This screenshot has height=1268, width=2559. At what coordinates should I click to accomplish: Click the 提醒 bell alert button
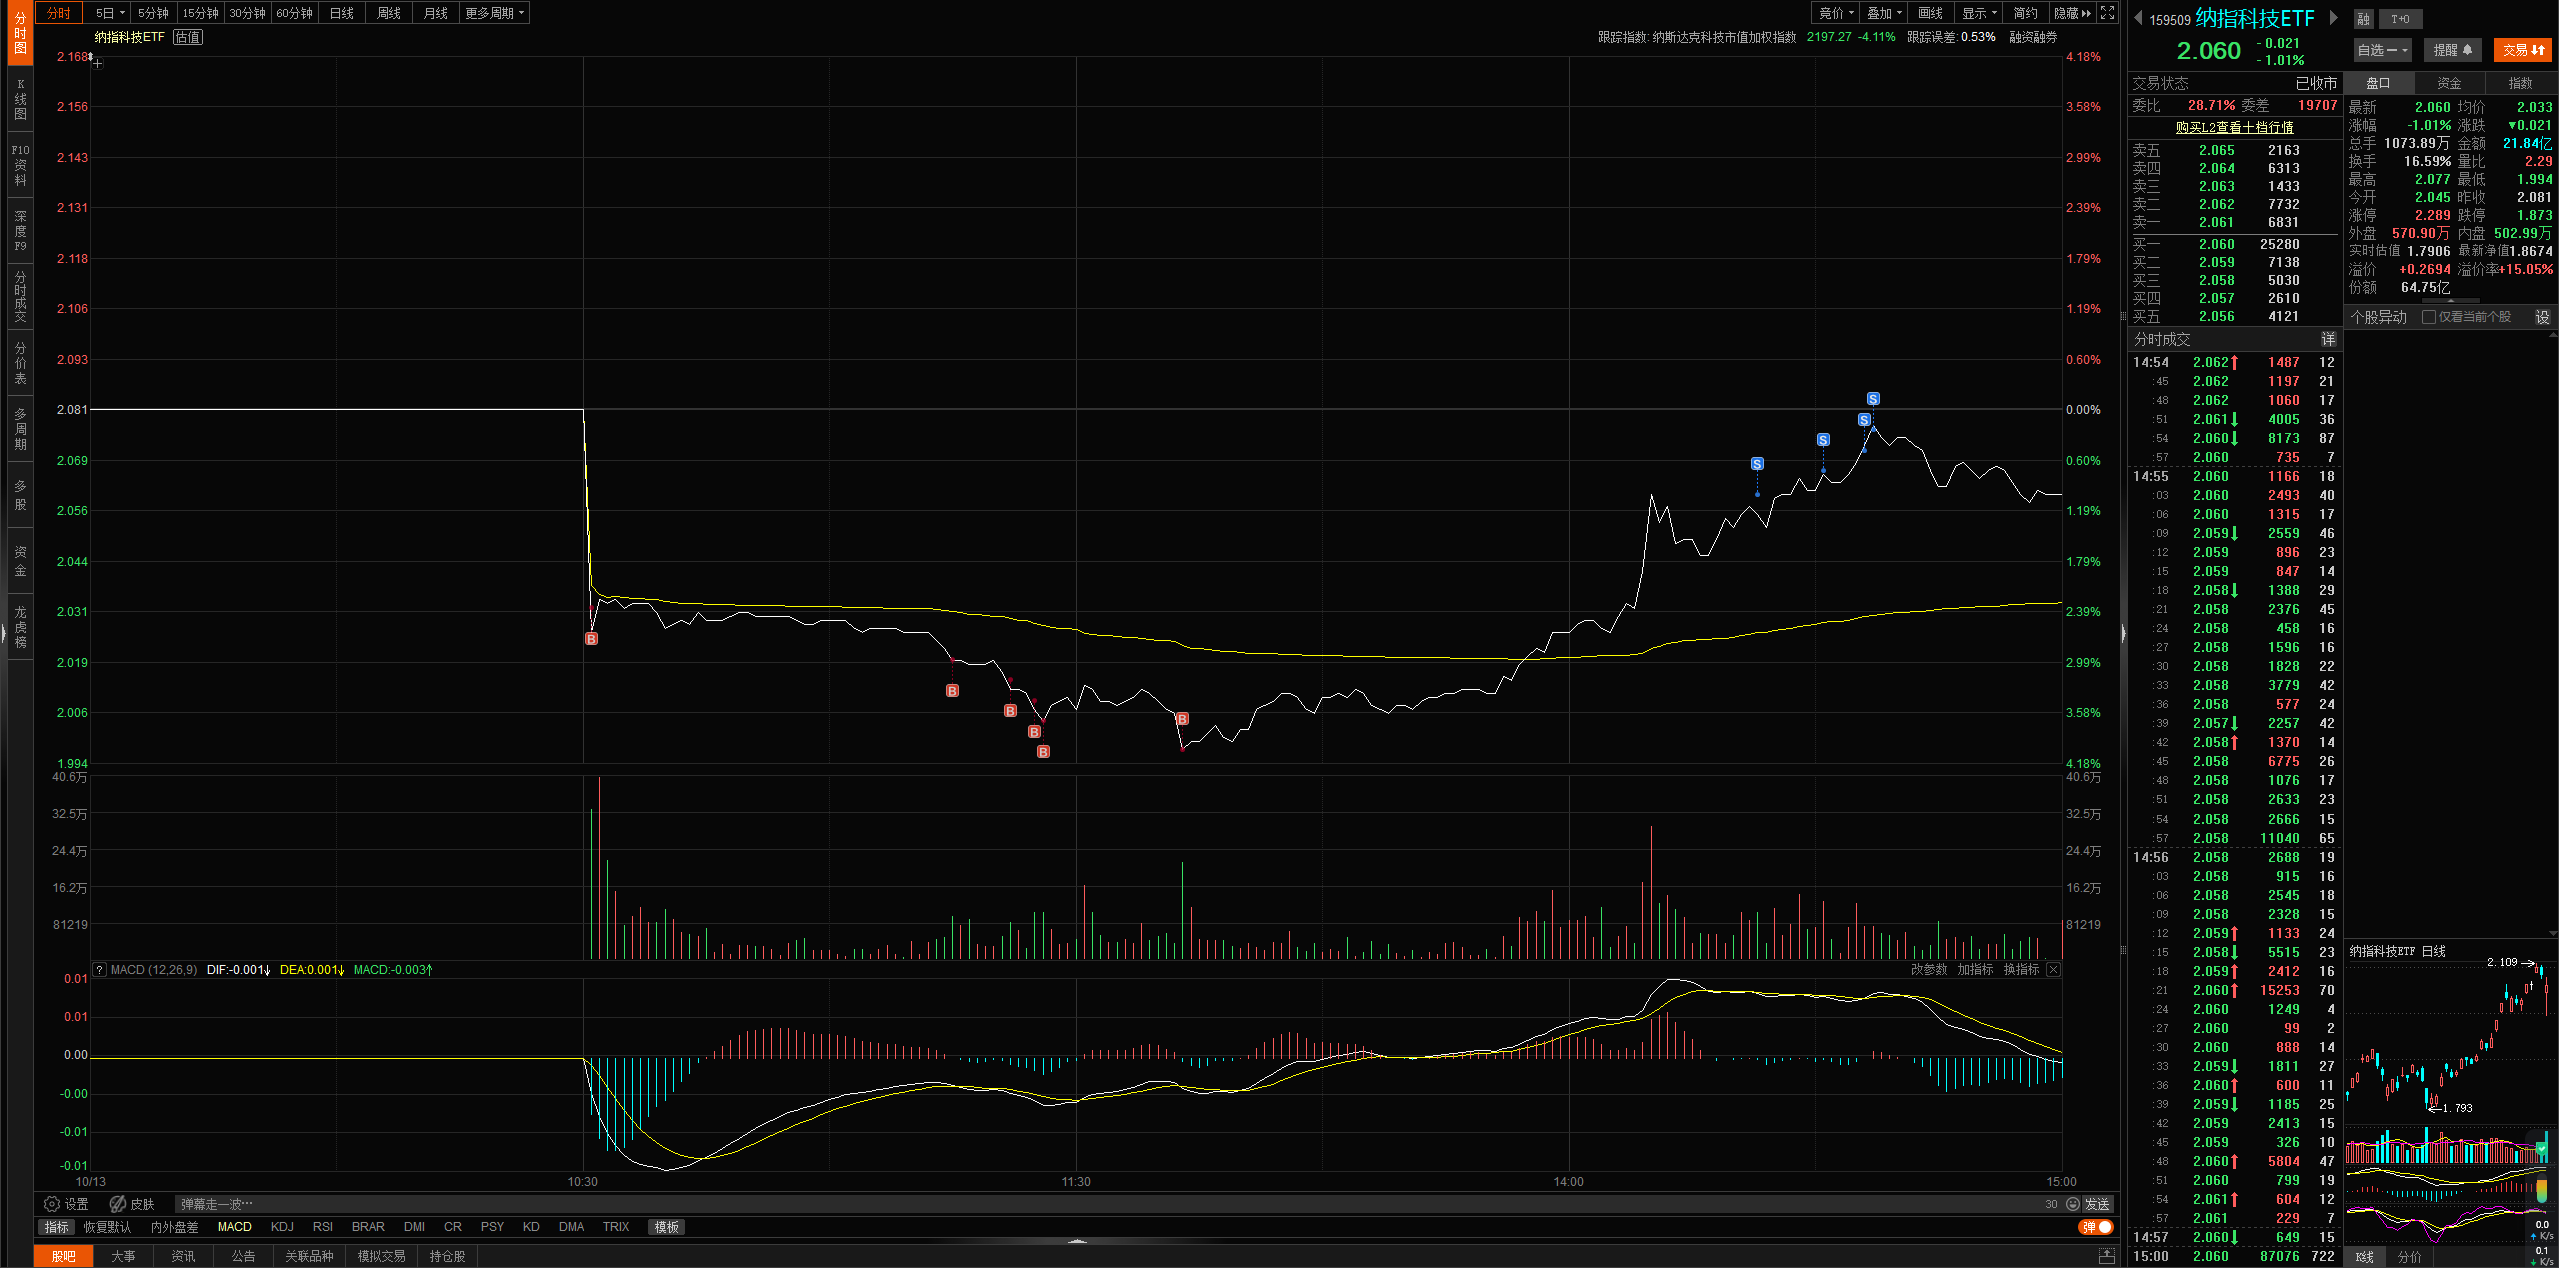(2452, 50)
